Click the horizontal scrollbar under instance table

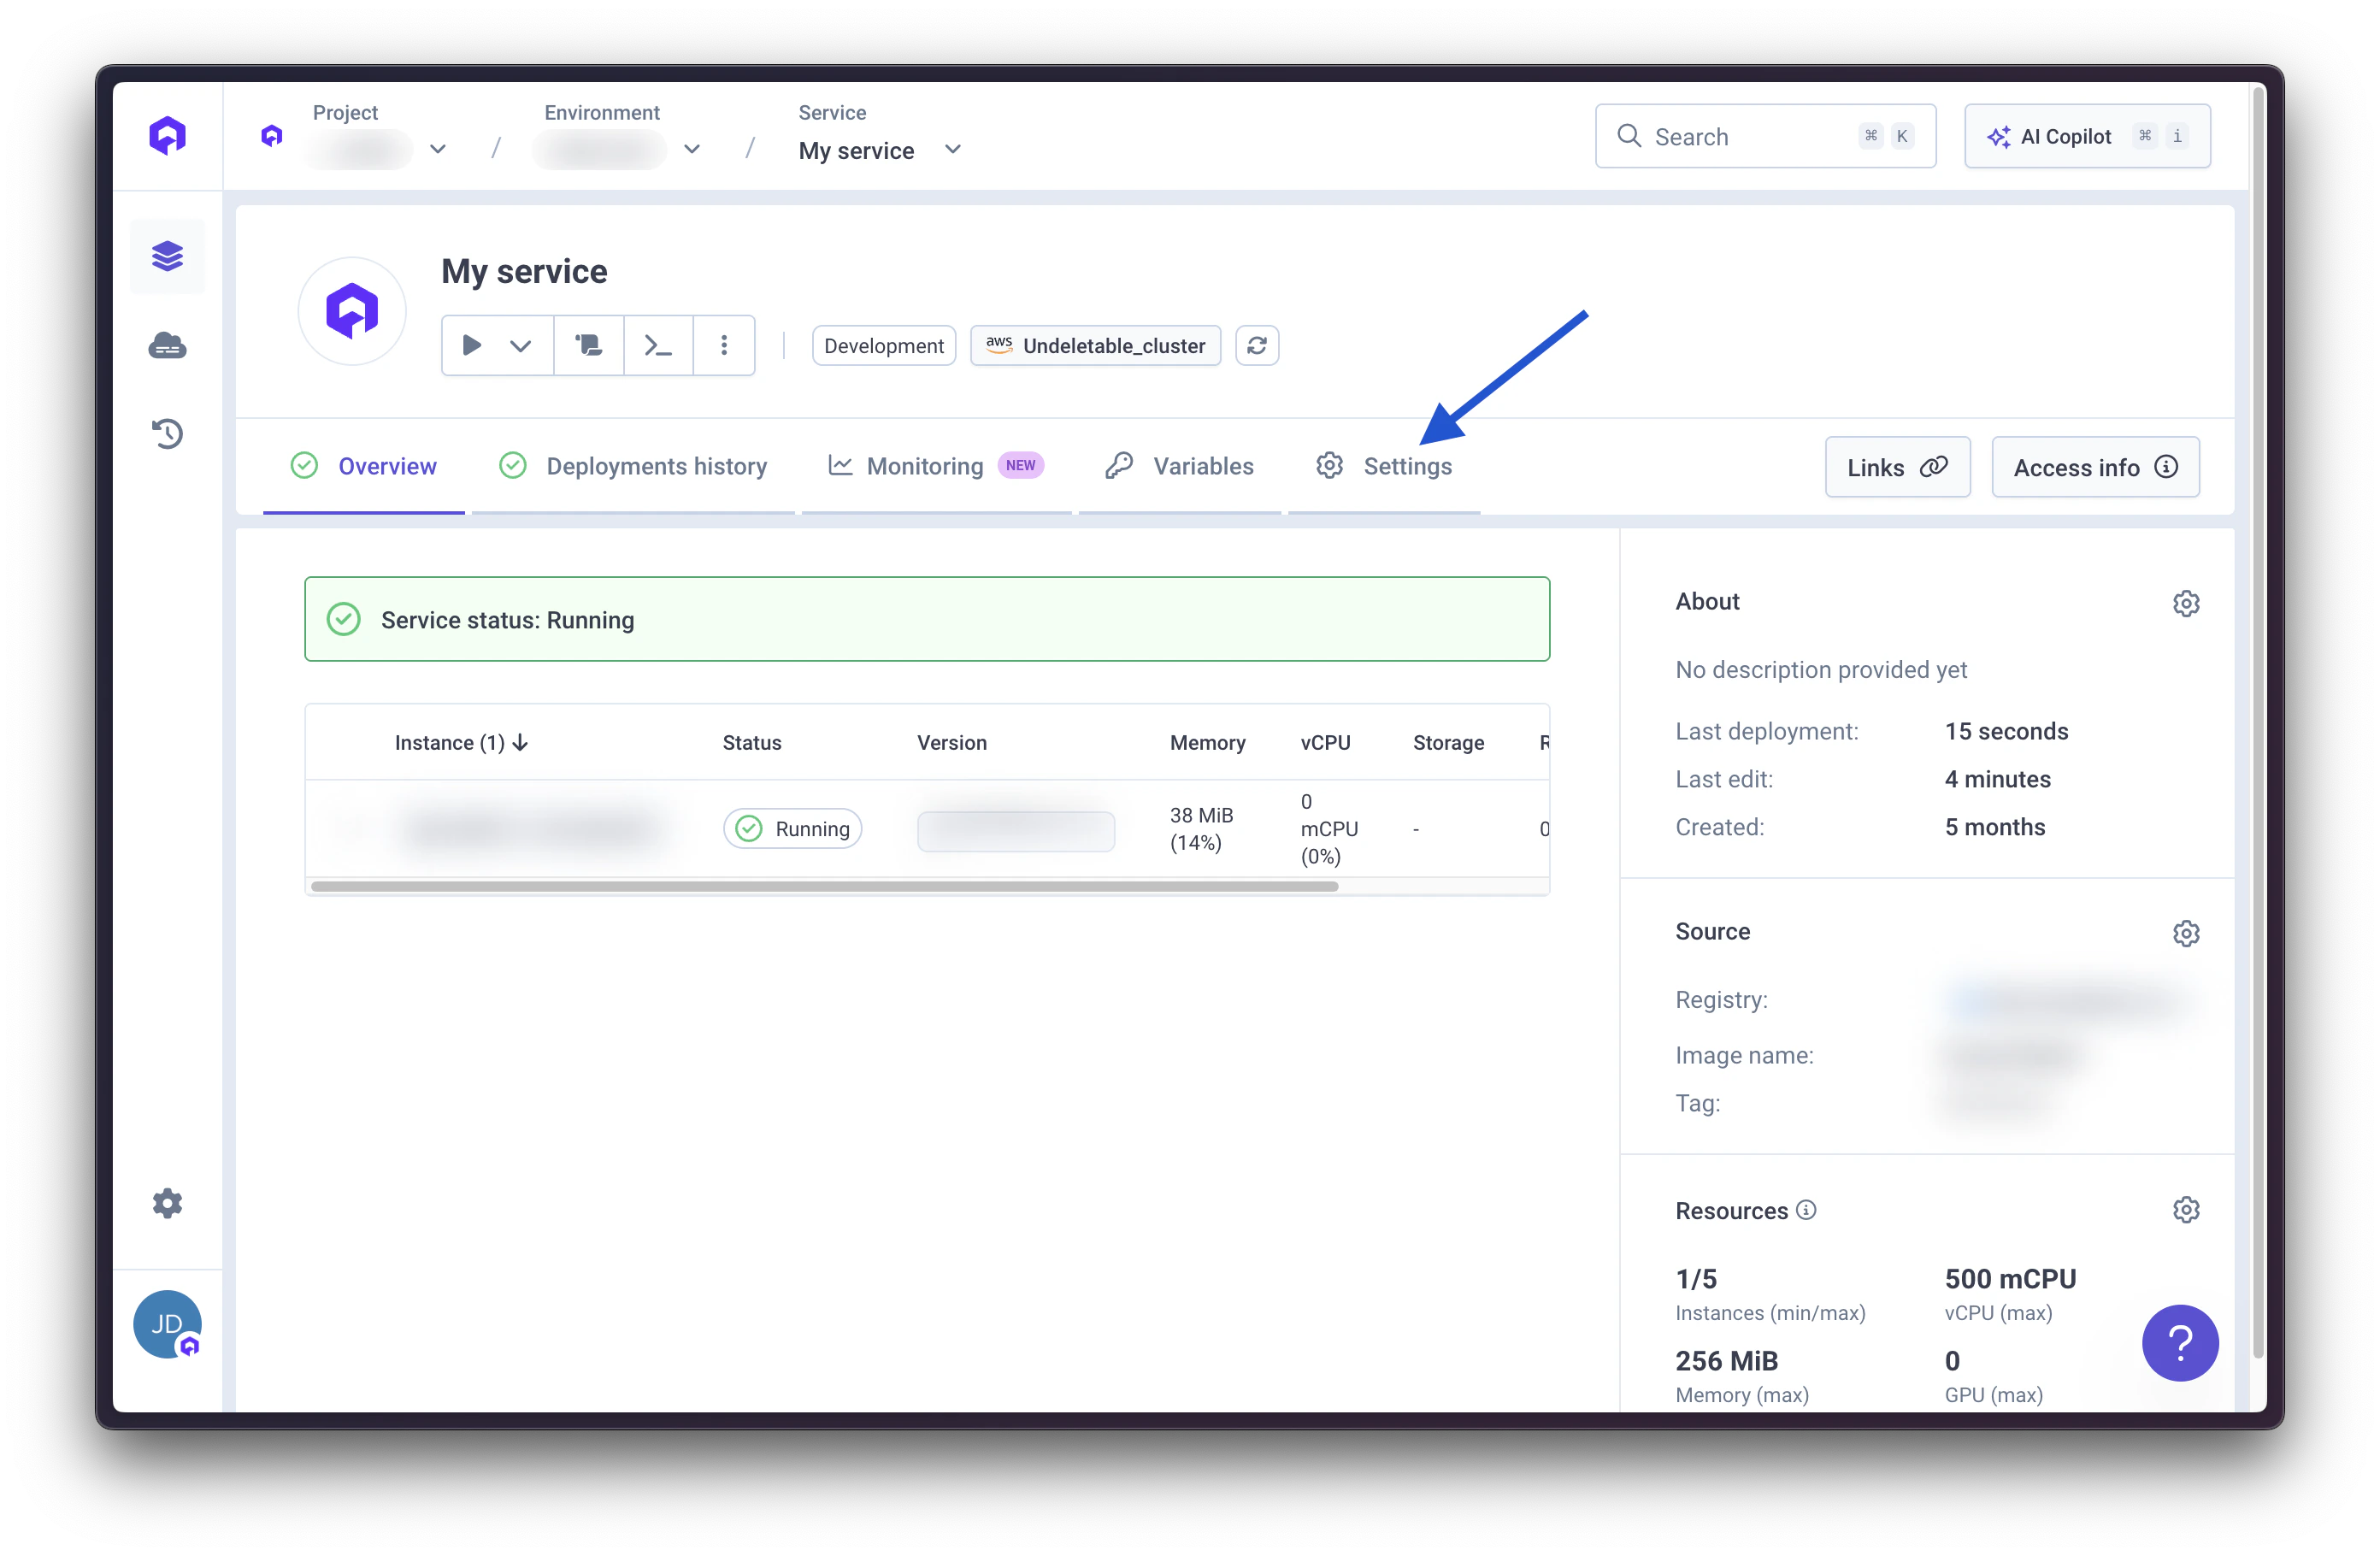coord(824,886)
